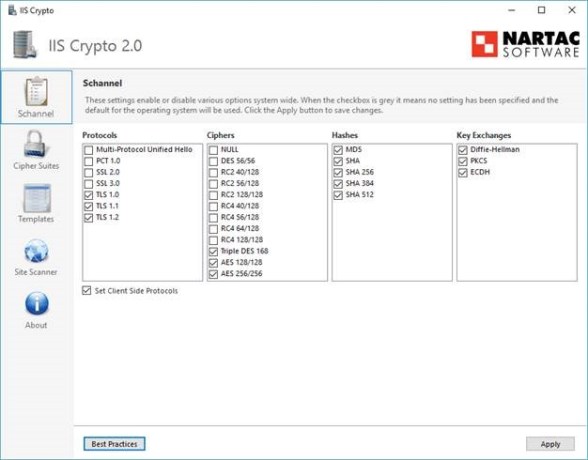588x460 pixels.
Task: Toggle the AES 256/256 cipher
Action: 213,274
